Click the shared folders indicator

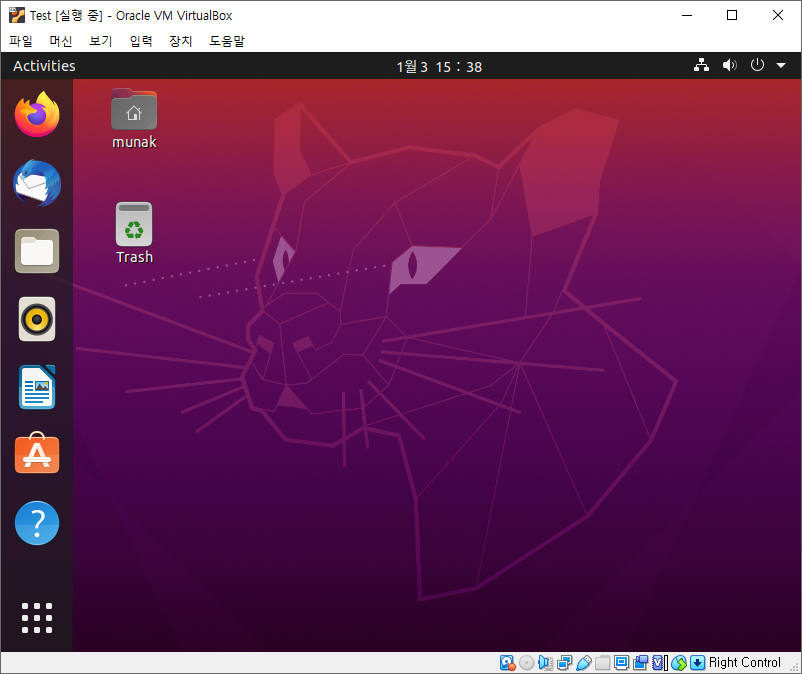[603, 663]
